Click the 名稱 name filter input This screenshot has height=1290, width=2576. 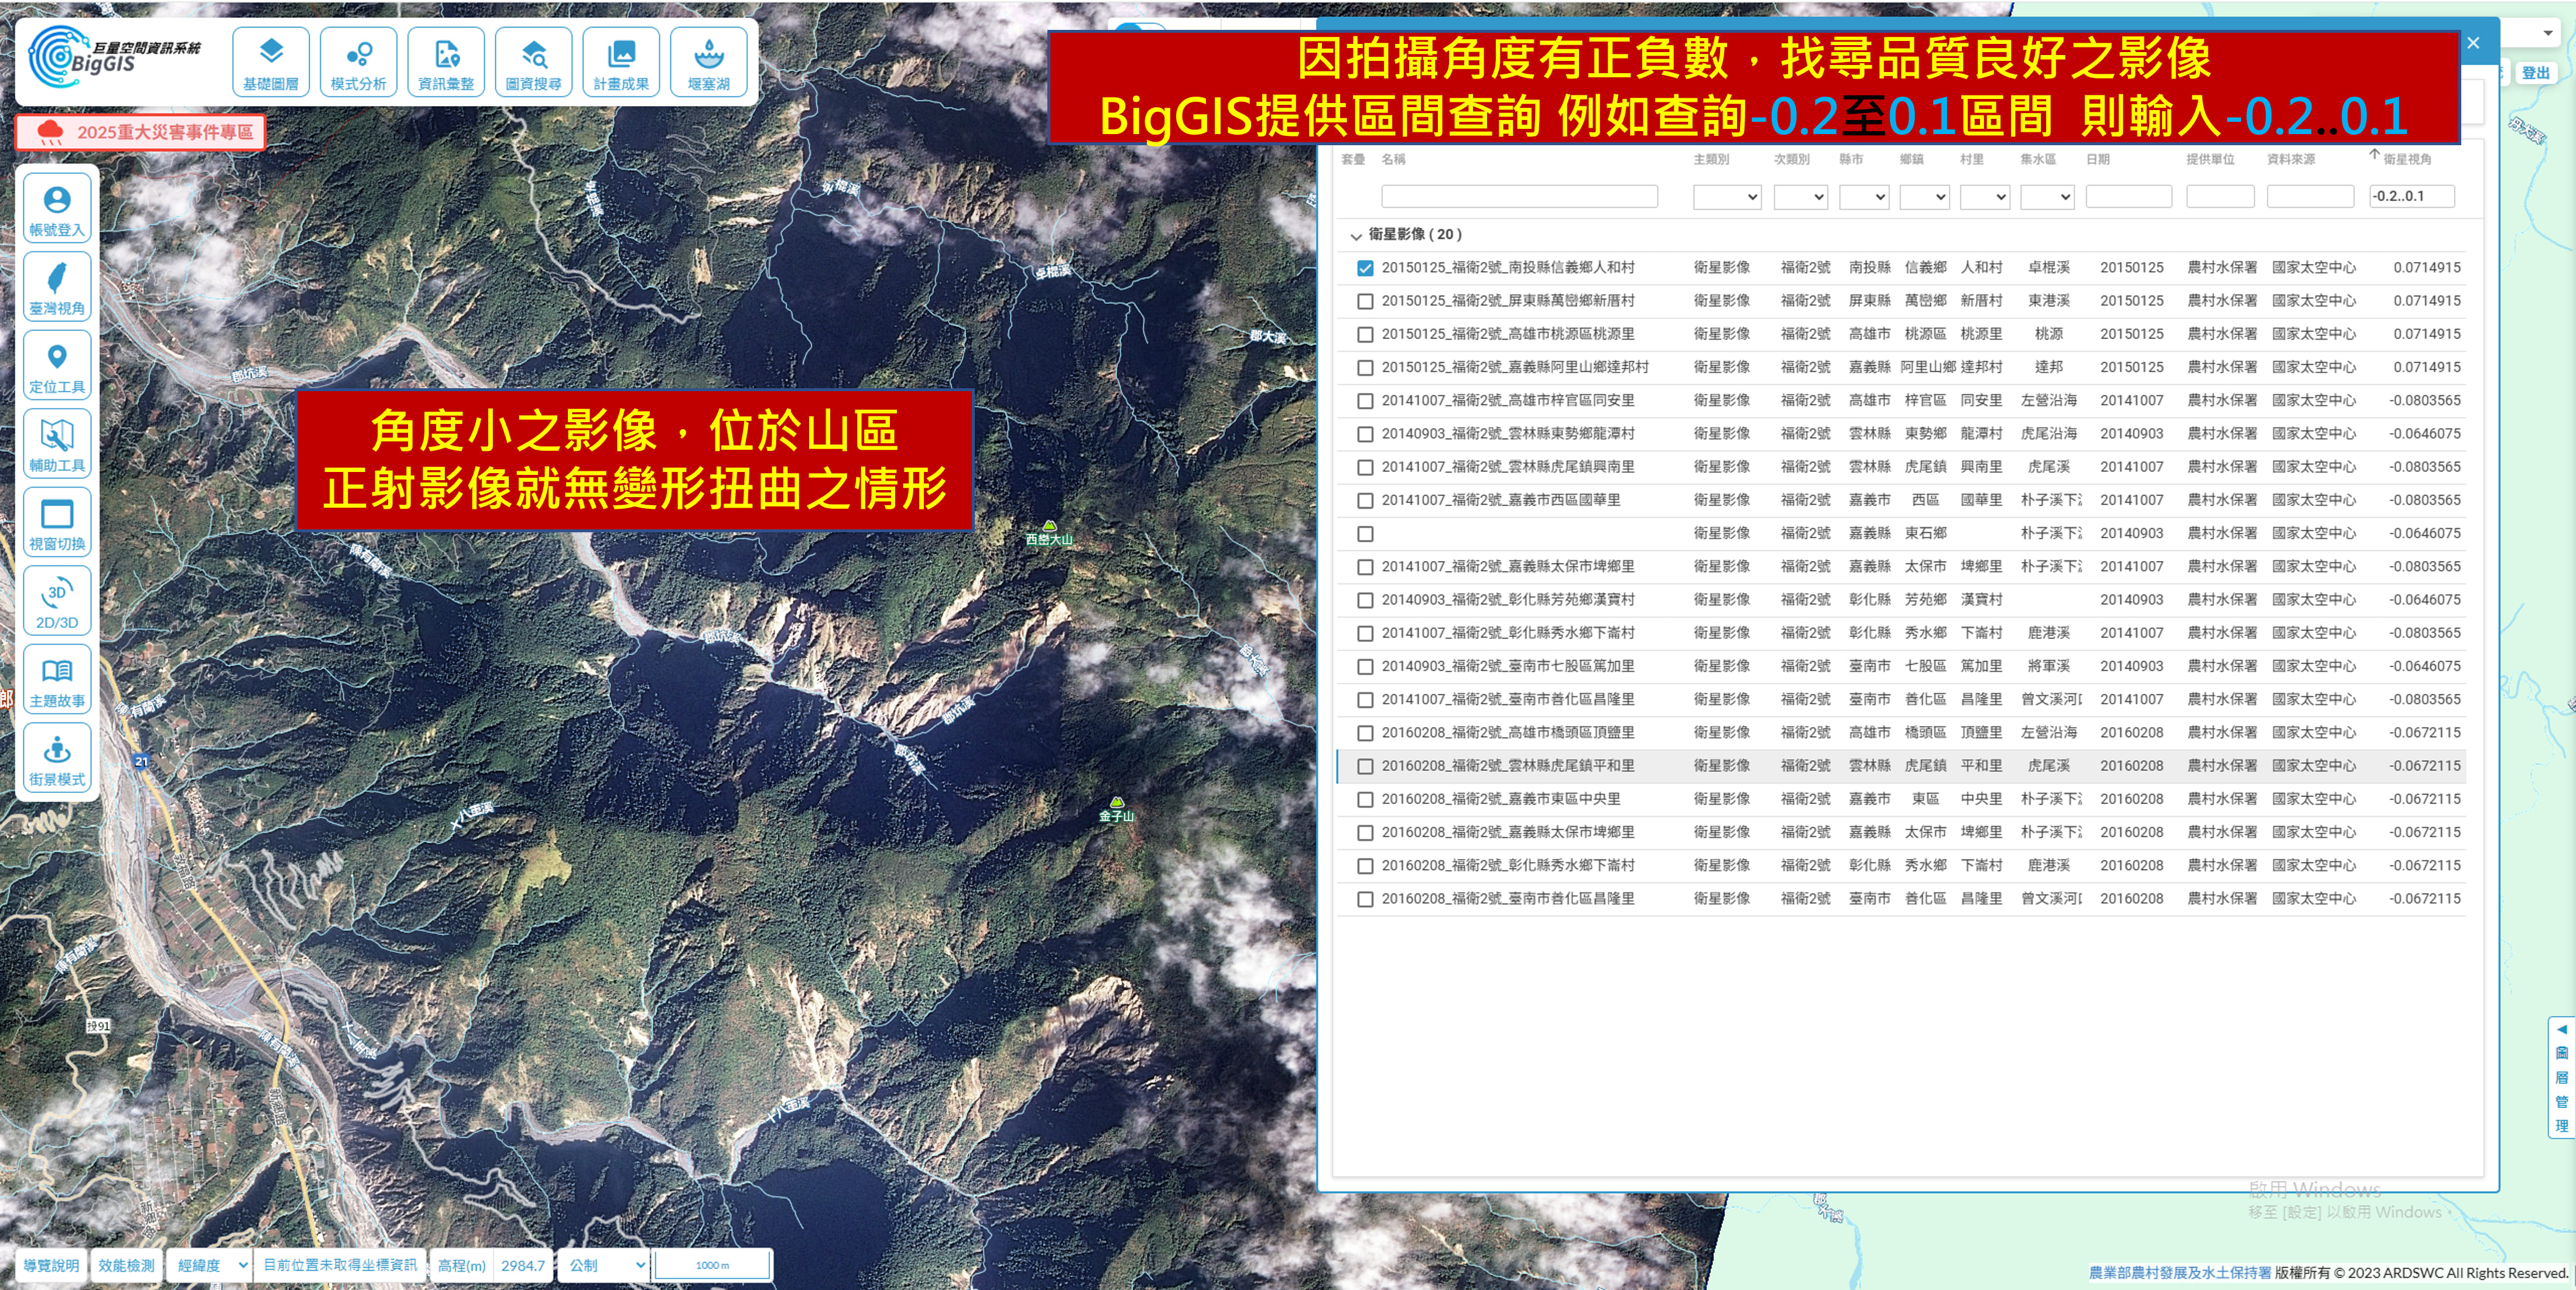tap(1519, 197)
